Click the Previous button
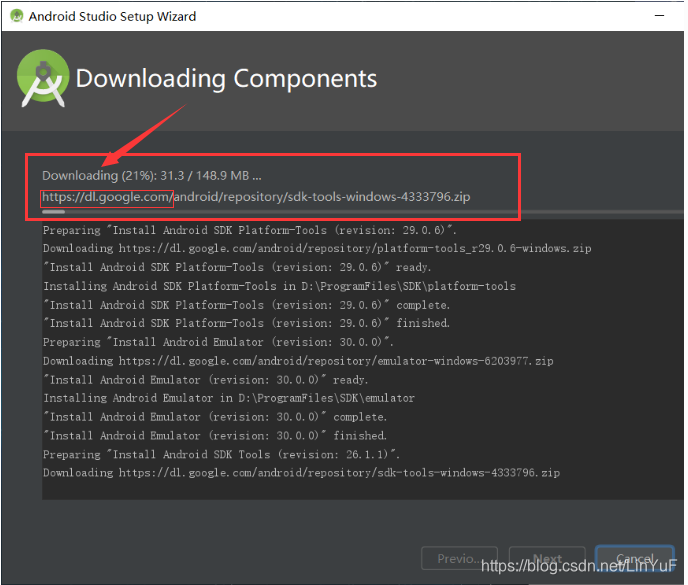The height and width of the screenshot is (585, 688). pos(459,558)
